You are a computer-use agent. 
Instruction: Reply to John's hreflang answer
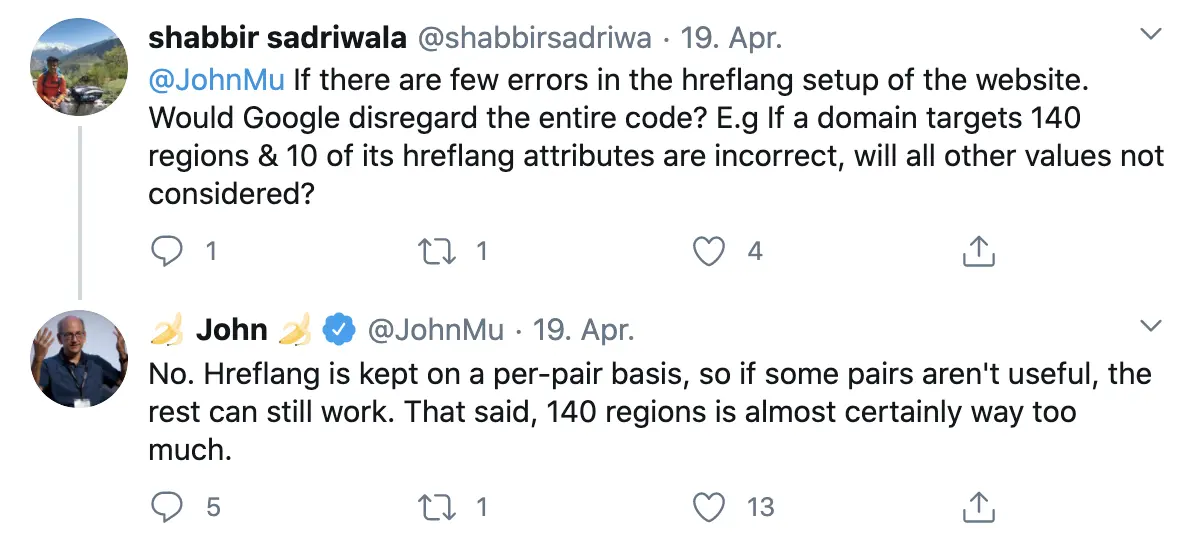(x=165, y=507)
